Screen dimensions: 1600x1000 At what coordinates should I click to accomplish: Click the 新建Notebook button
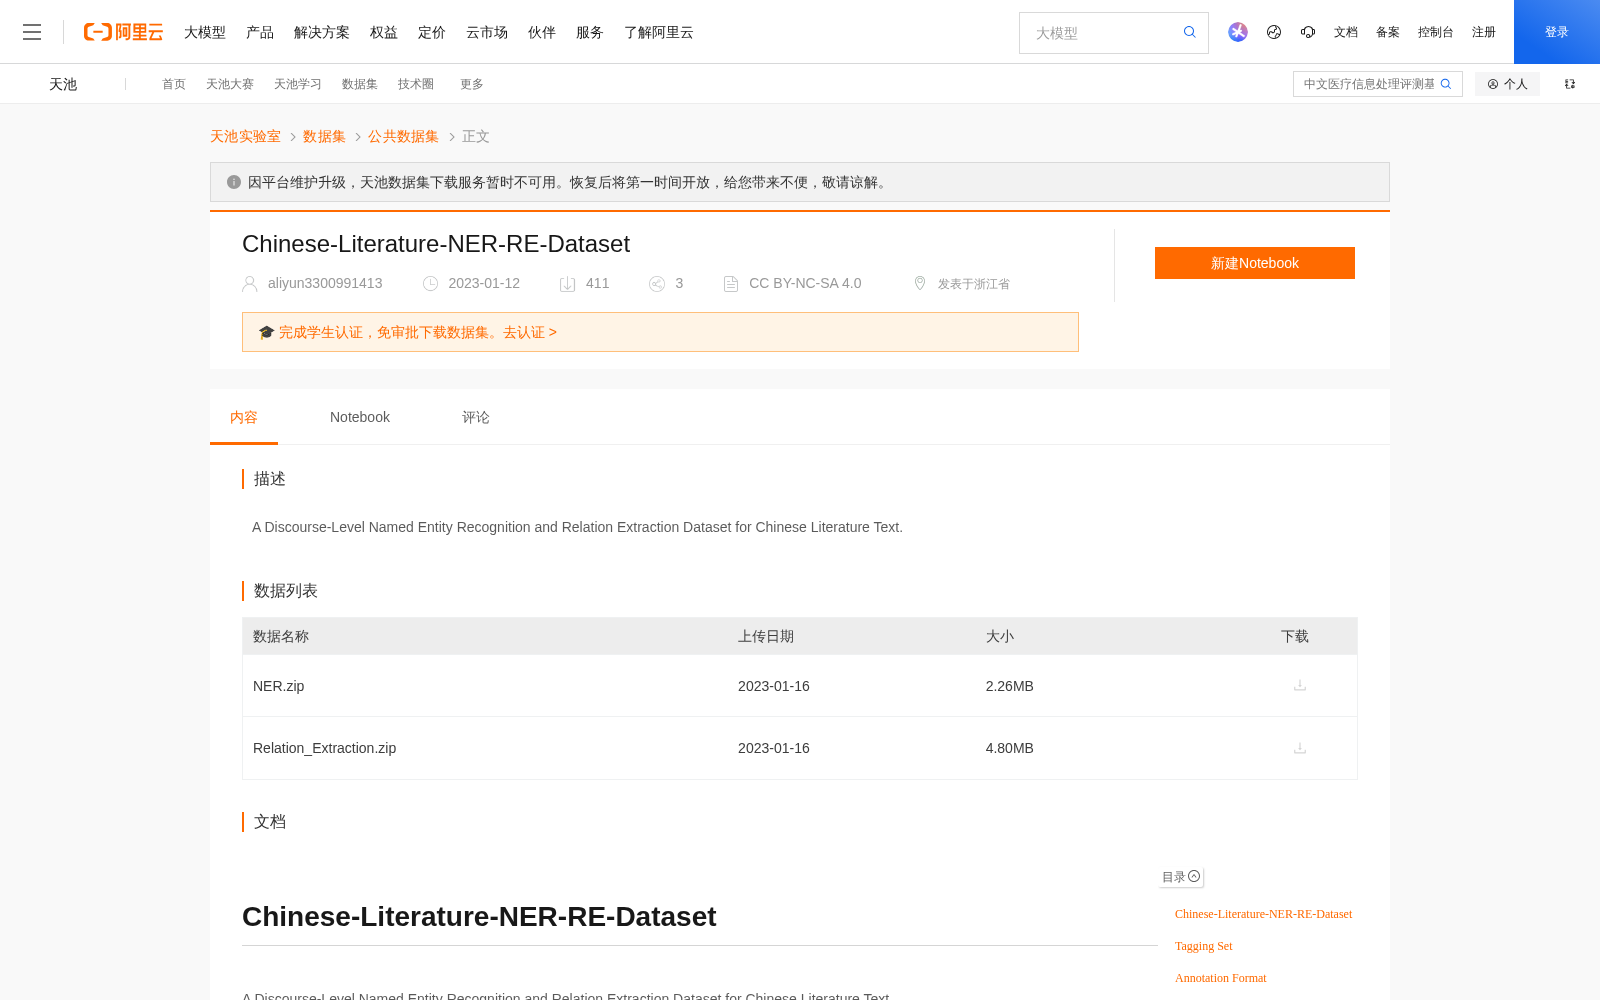(x=1255, y=263)
